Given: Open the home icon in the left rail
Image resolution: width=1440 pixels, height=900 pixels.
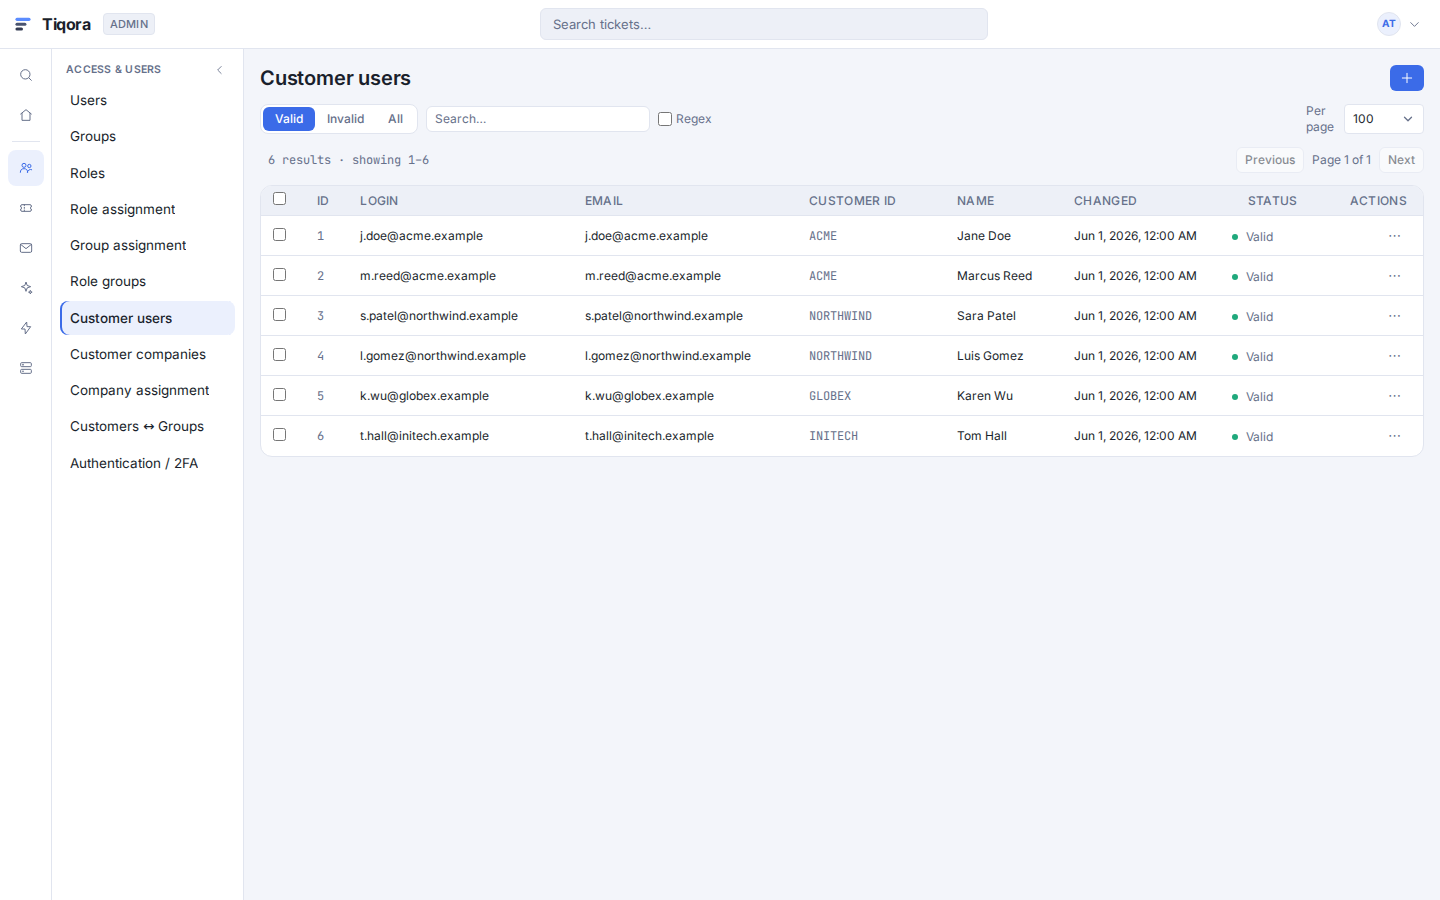Looking at the screenshot, I should tap(26, 115).
